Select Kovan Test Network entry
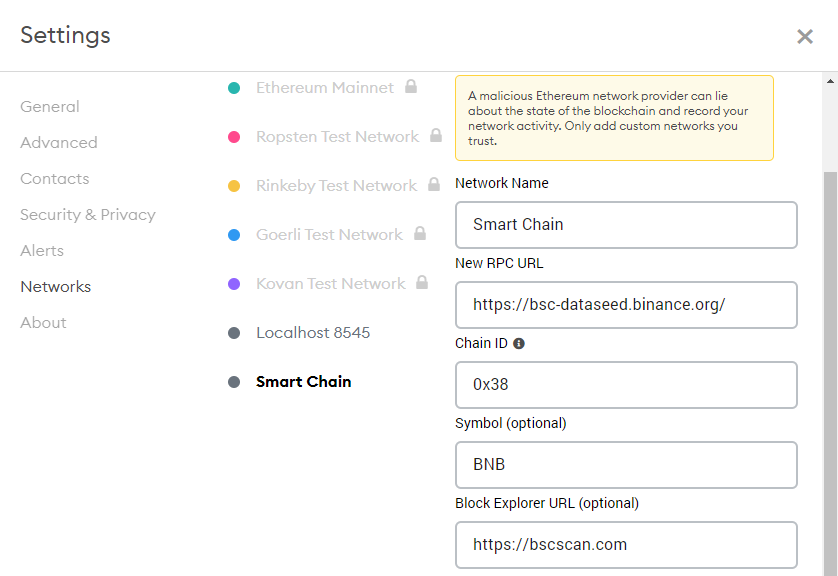 point(331,284)
